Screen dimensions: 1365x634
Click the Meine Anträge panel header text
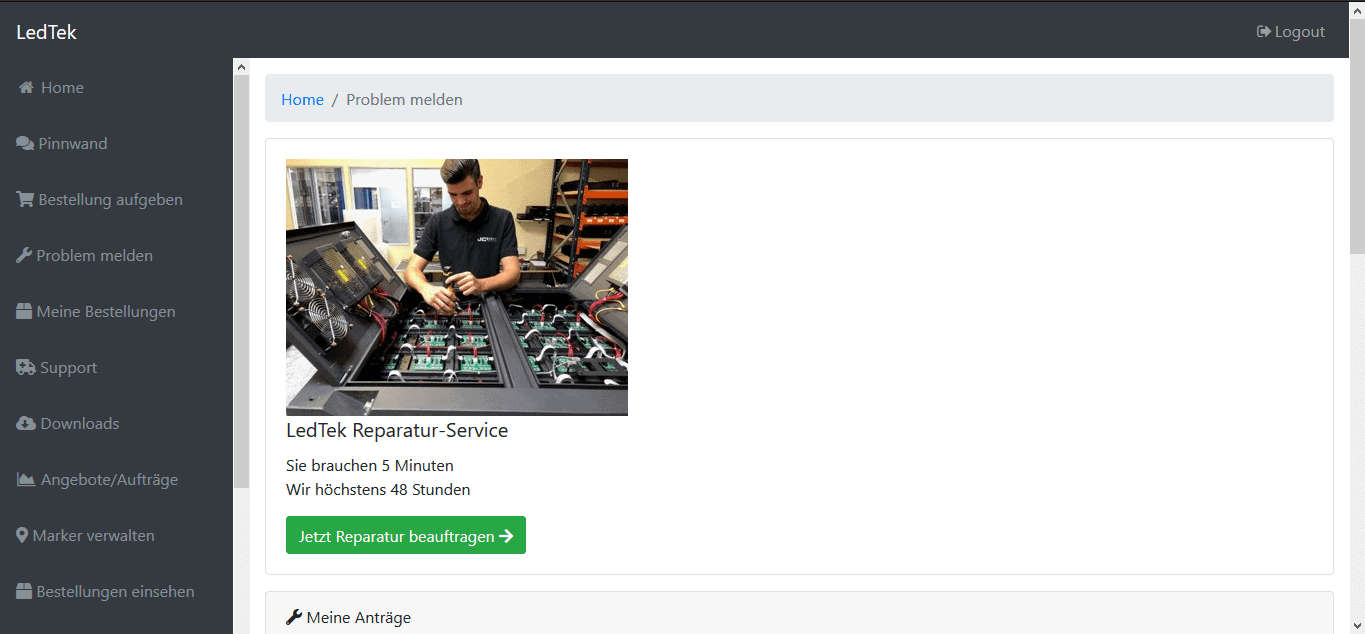(359, 618)
